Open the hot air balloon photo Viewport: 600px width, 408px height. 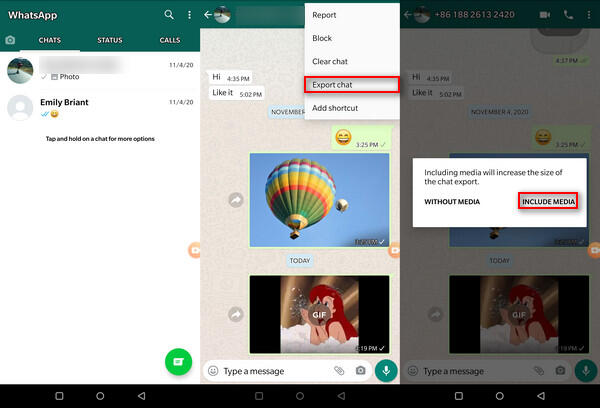(x=319, y=200)
